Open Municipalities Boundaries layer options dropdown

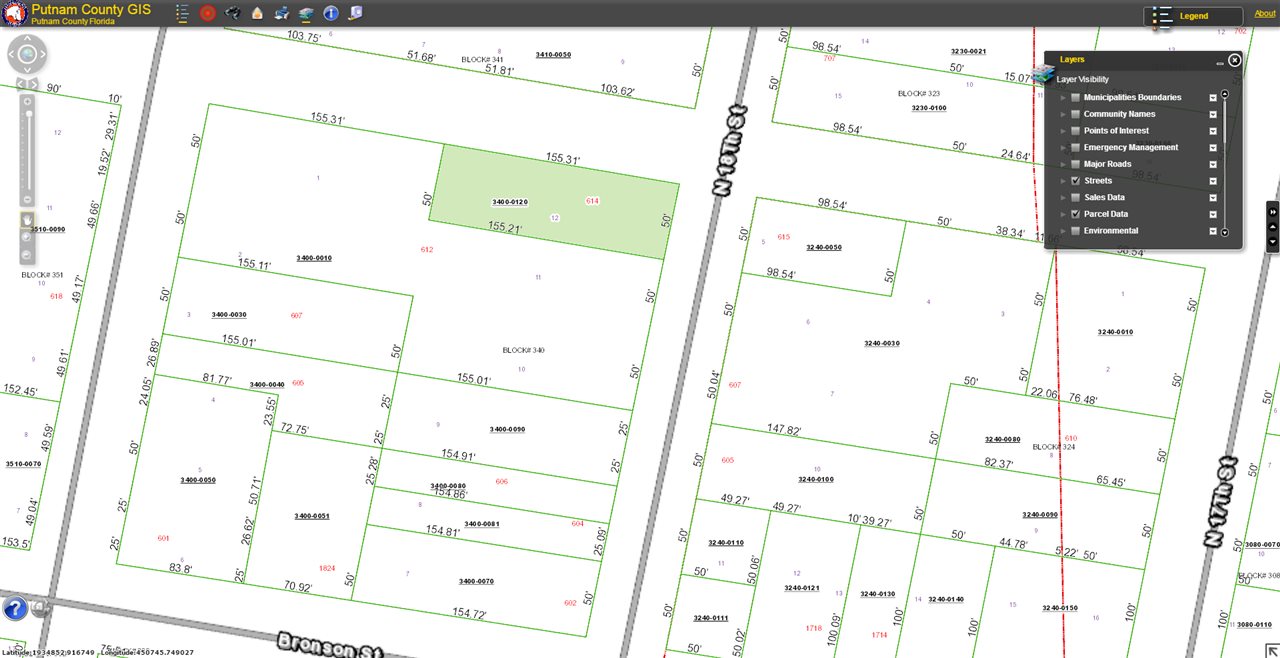point(1213,98)
